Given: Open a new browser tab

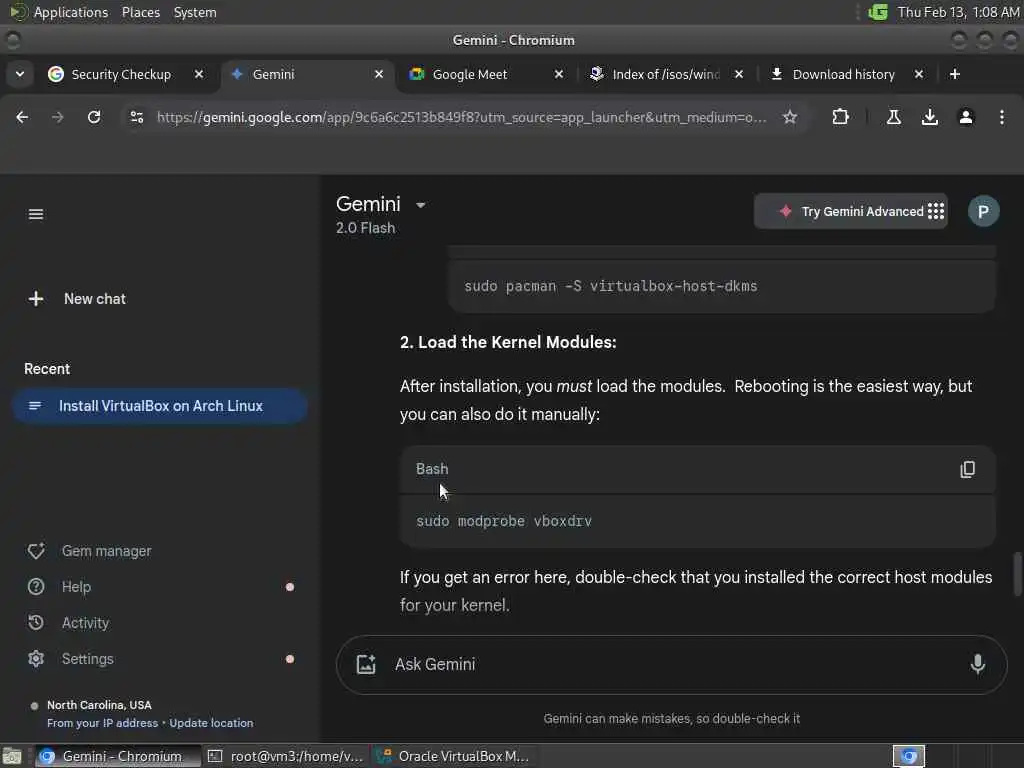Looking at the screenshot, I should pos(955,74).
